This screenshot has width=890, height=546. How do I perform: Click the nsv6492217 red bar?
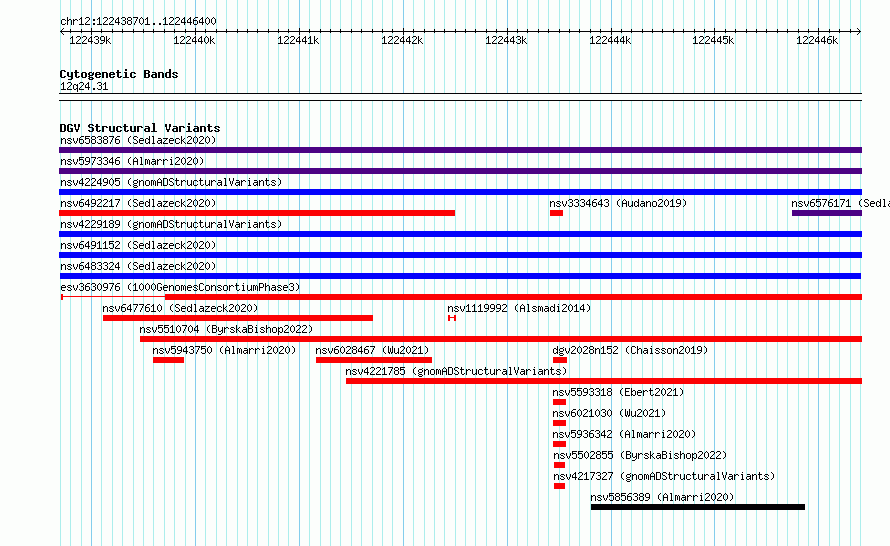point(257,213)
